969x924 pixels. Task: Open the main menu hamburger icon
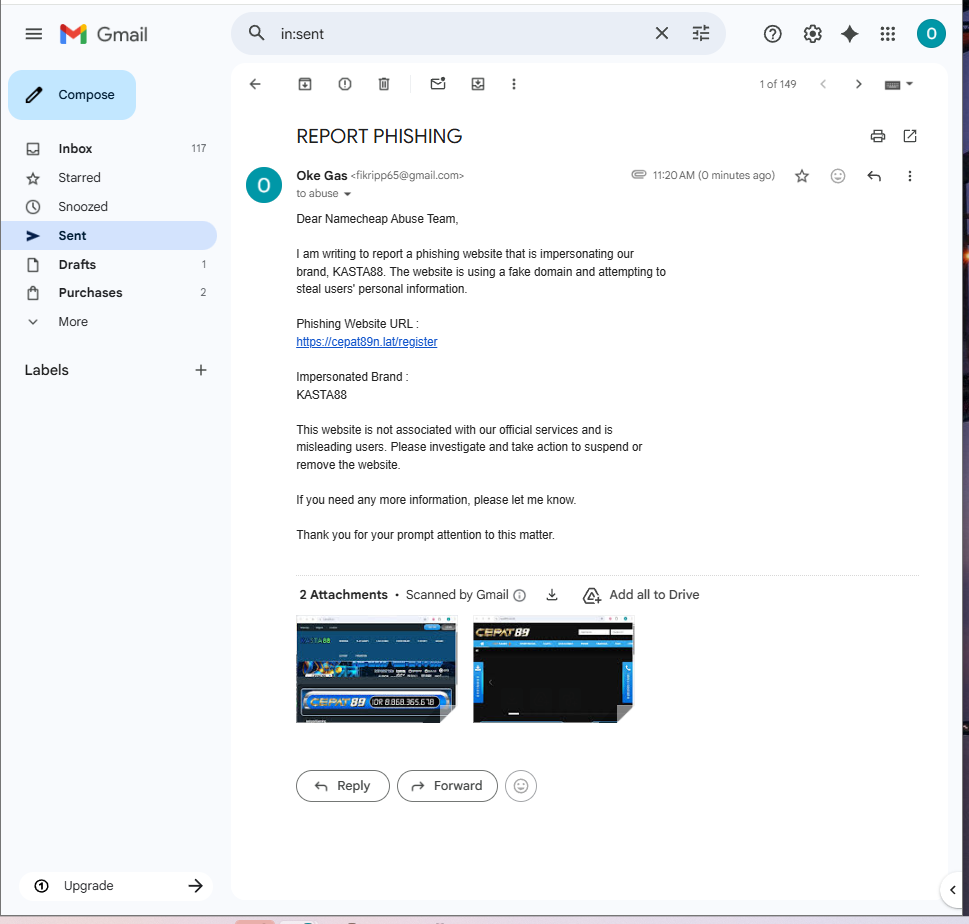(33, 34)
